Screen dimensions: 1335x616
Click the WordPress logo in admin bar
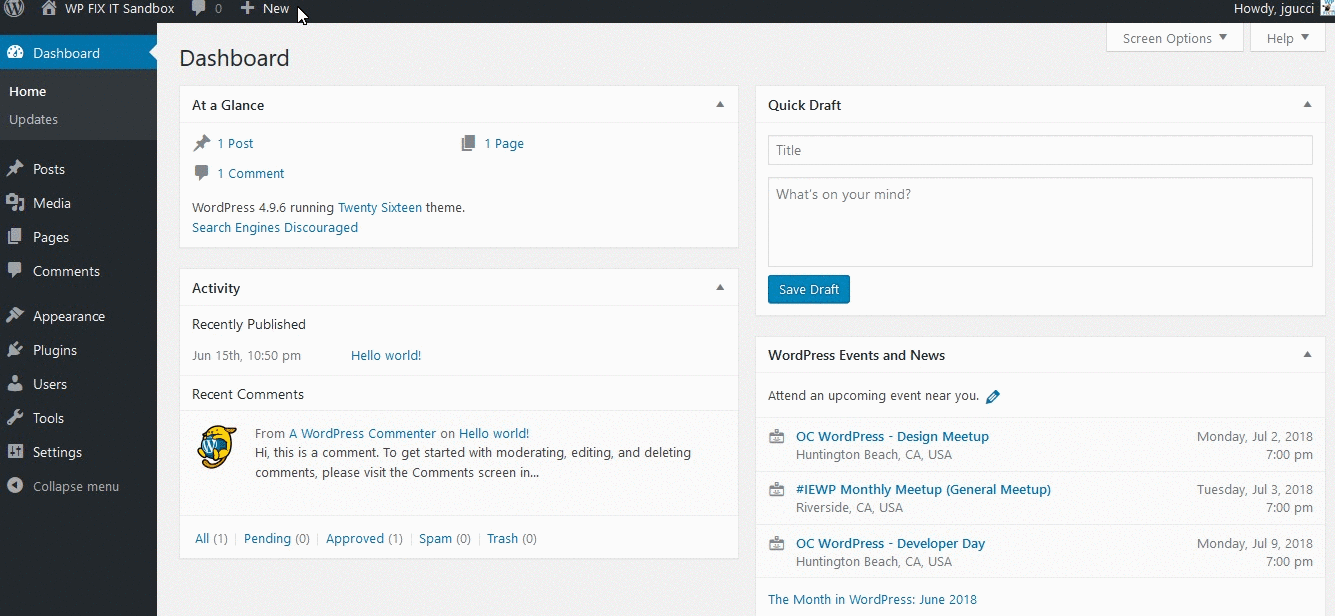[x=14, y=9]
